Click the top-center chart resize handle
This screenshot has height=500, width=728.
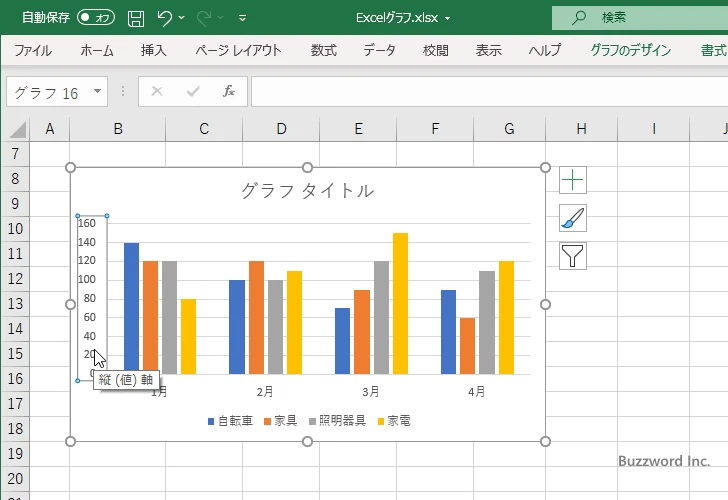(307, 167)
